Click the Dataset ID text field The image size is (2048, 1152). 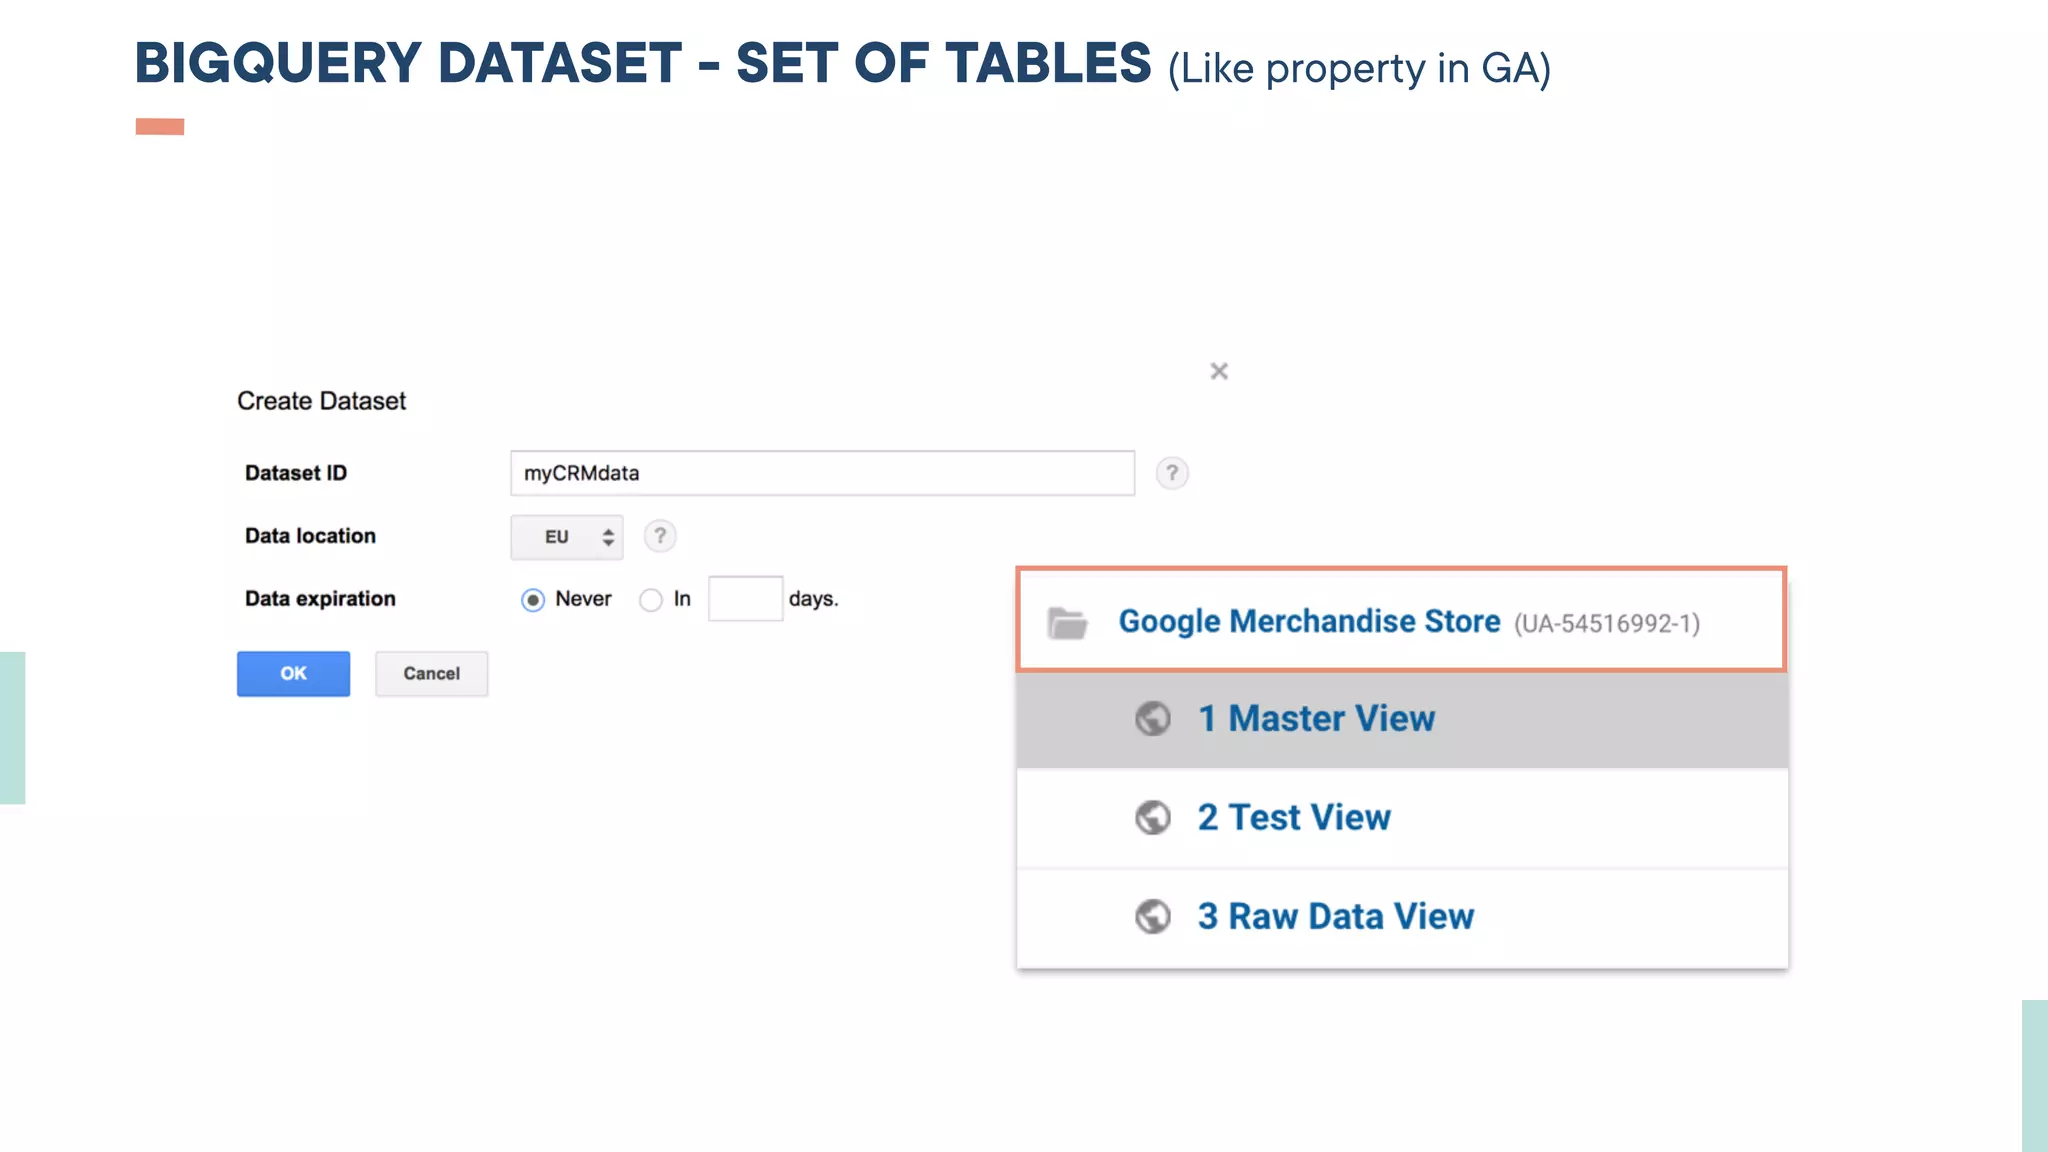click(x=822, y=473)
